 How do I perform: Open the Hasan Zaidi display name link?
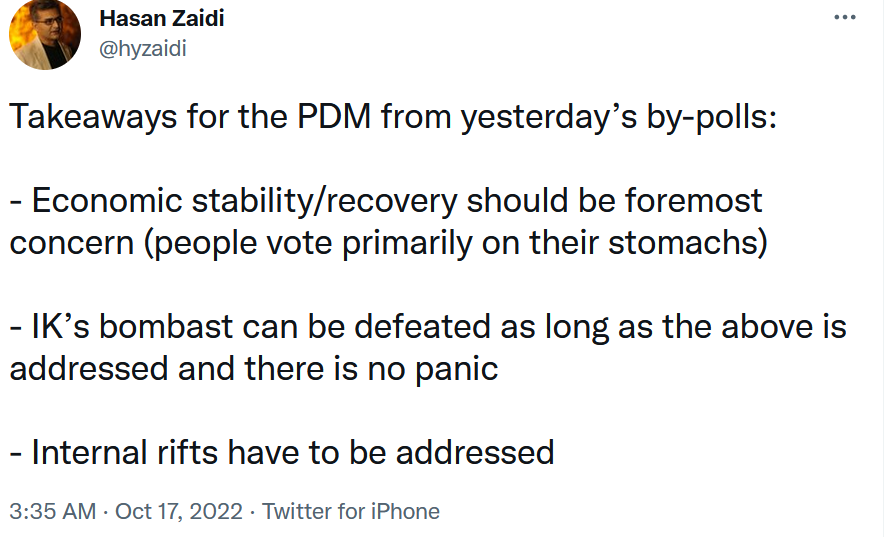click(162, 19)
